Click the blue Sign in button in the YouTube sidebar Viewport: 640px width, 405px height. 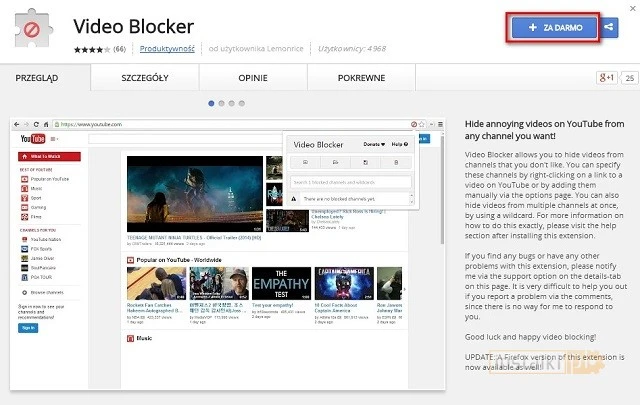point(28,328)
